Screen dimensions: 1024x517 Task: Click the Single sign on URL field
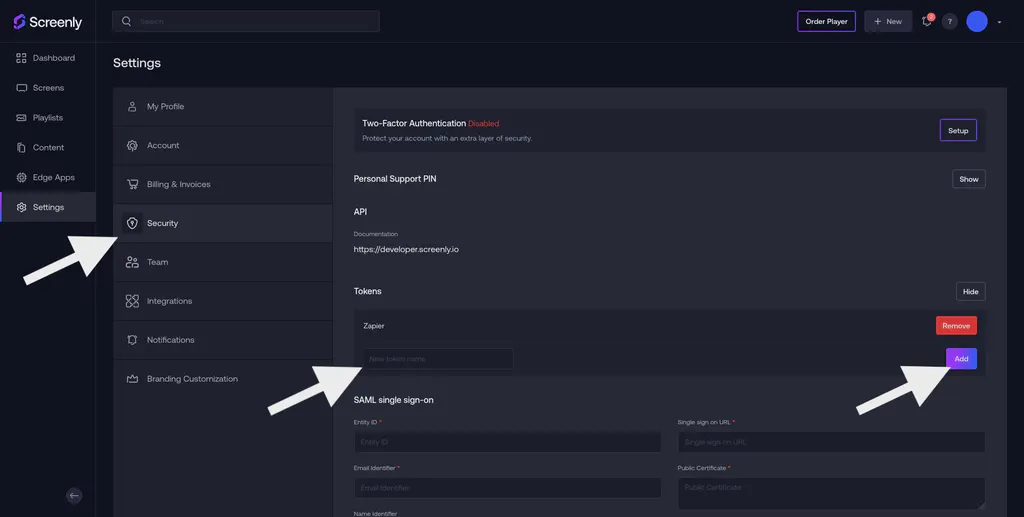click(x=831, y=442)
